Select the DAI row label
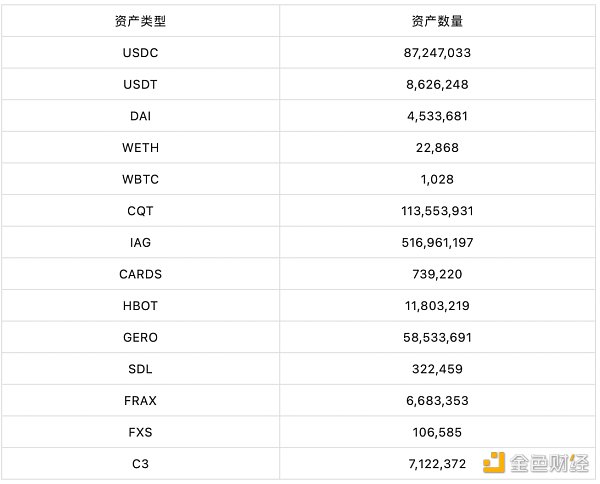 [140, 116]
